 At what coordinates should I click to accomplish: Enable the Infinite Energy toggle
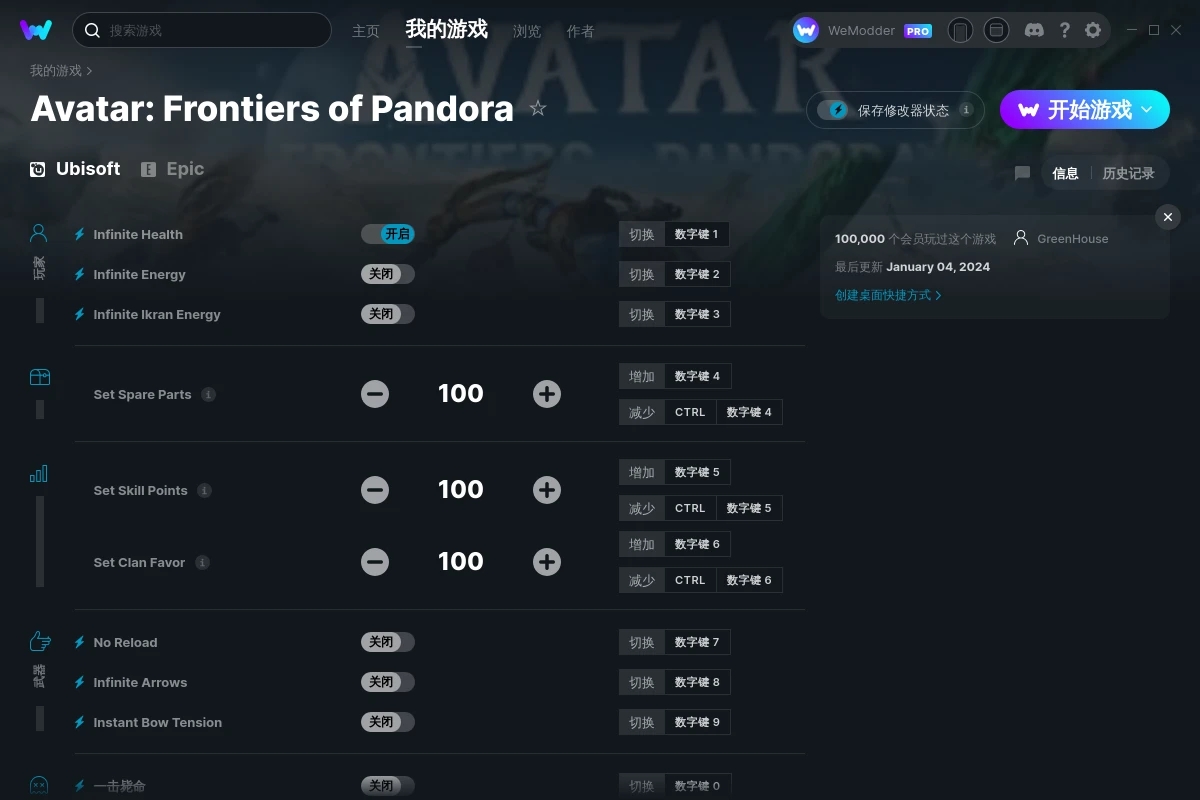pos(388,274)
